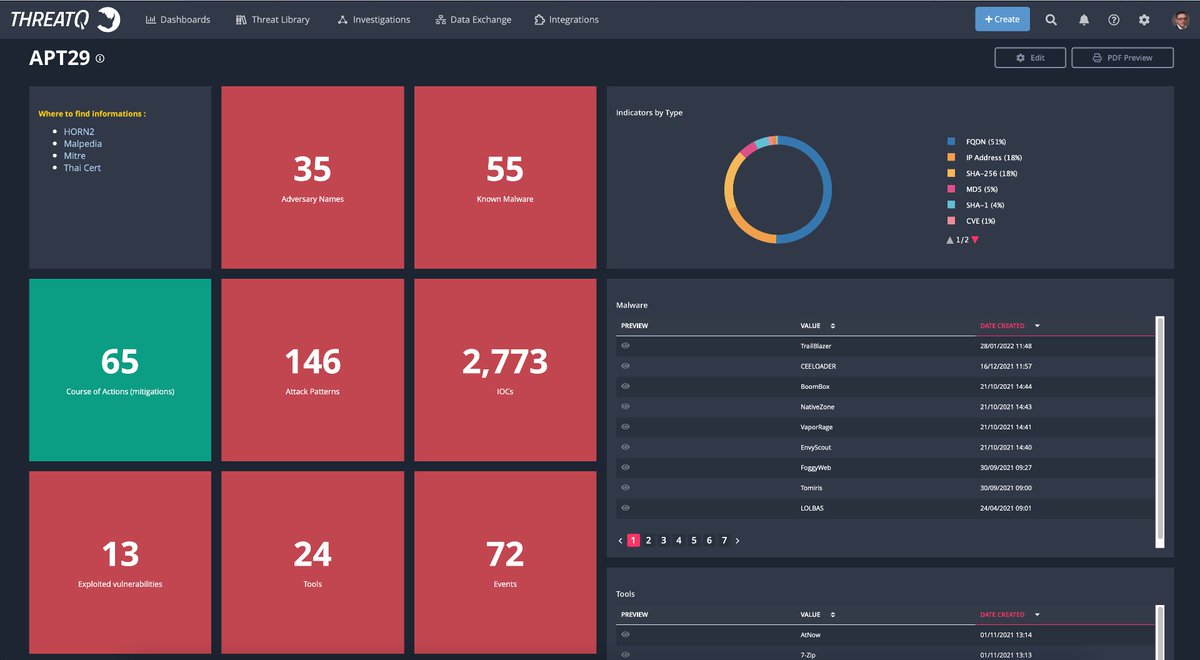Go to next Malware table page
The image size is (1200, 660).
[738, 540]
